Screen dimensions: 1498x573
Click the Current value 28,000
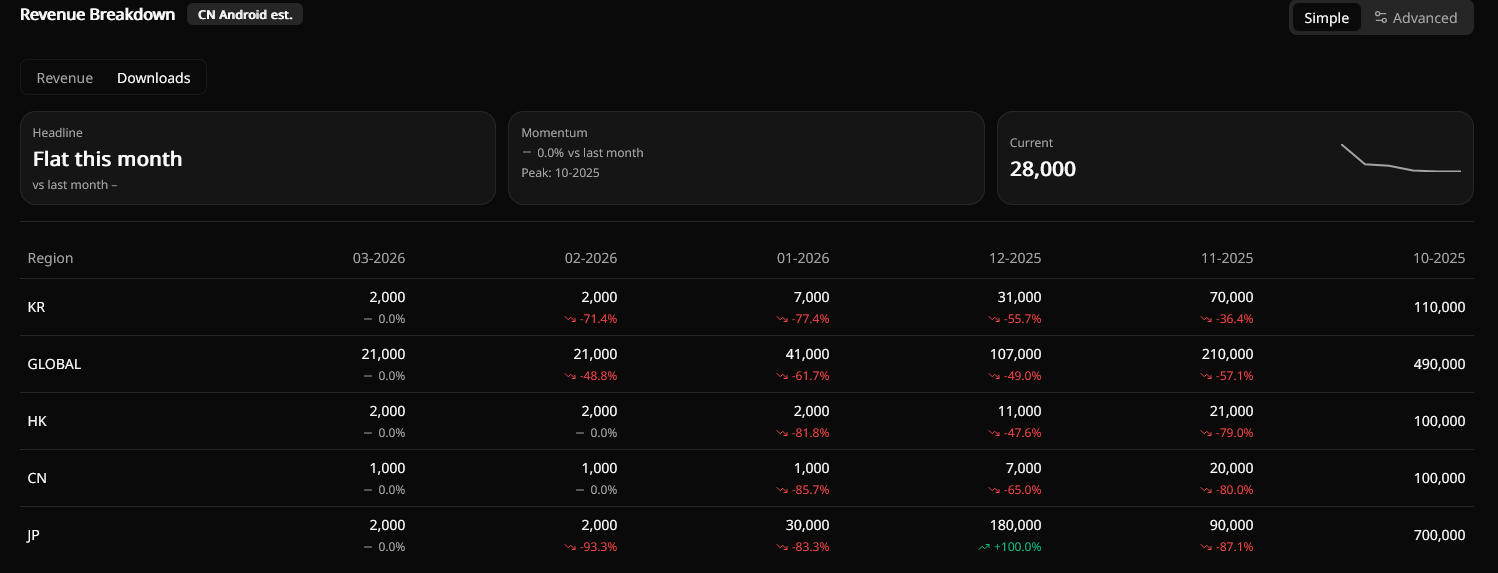pyautogui.click(x=1043, y=169)
